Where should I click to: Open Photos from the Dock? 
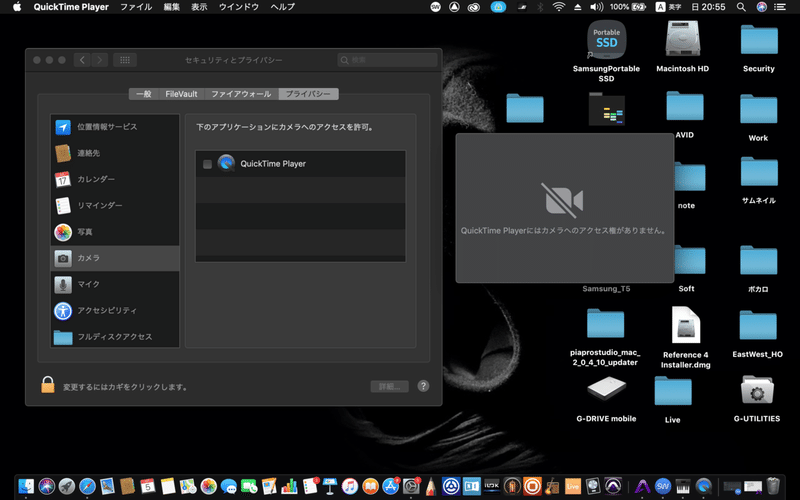pos(208,486)
